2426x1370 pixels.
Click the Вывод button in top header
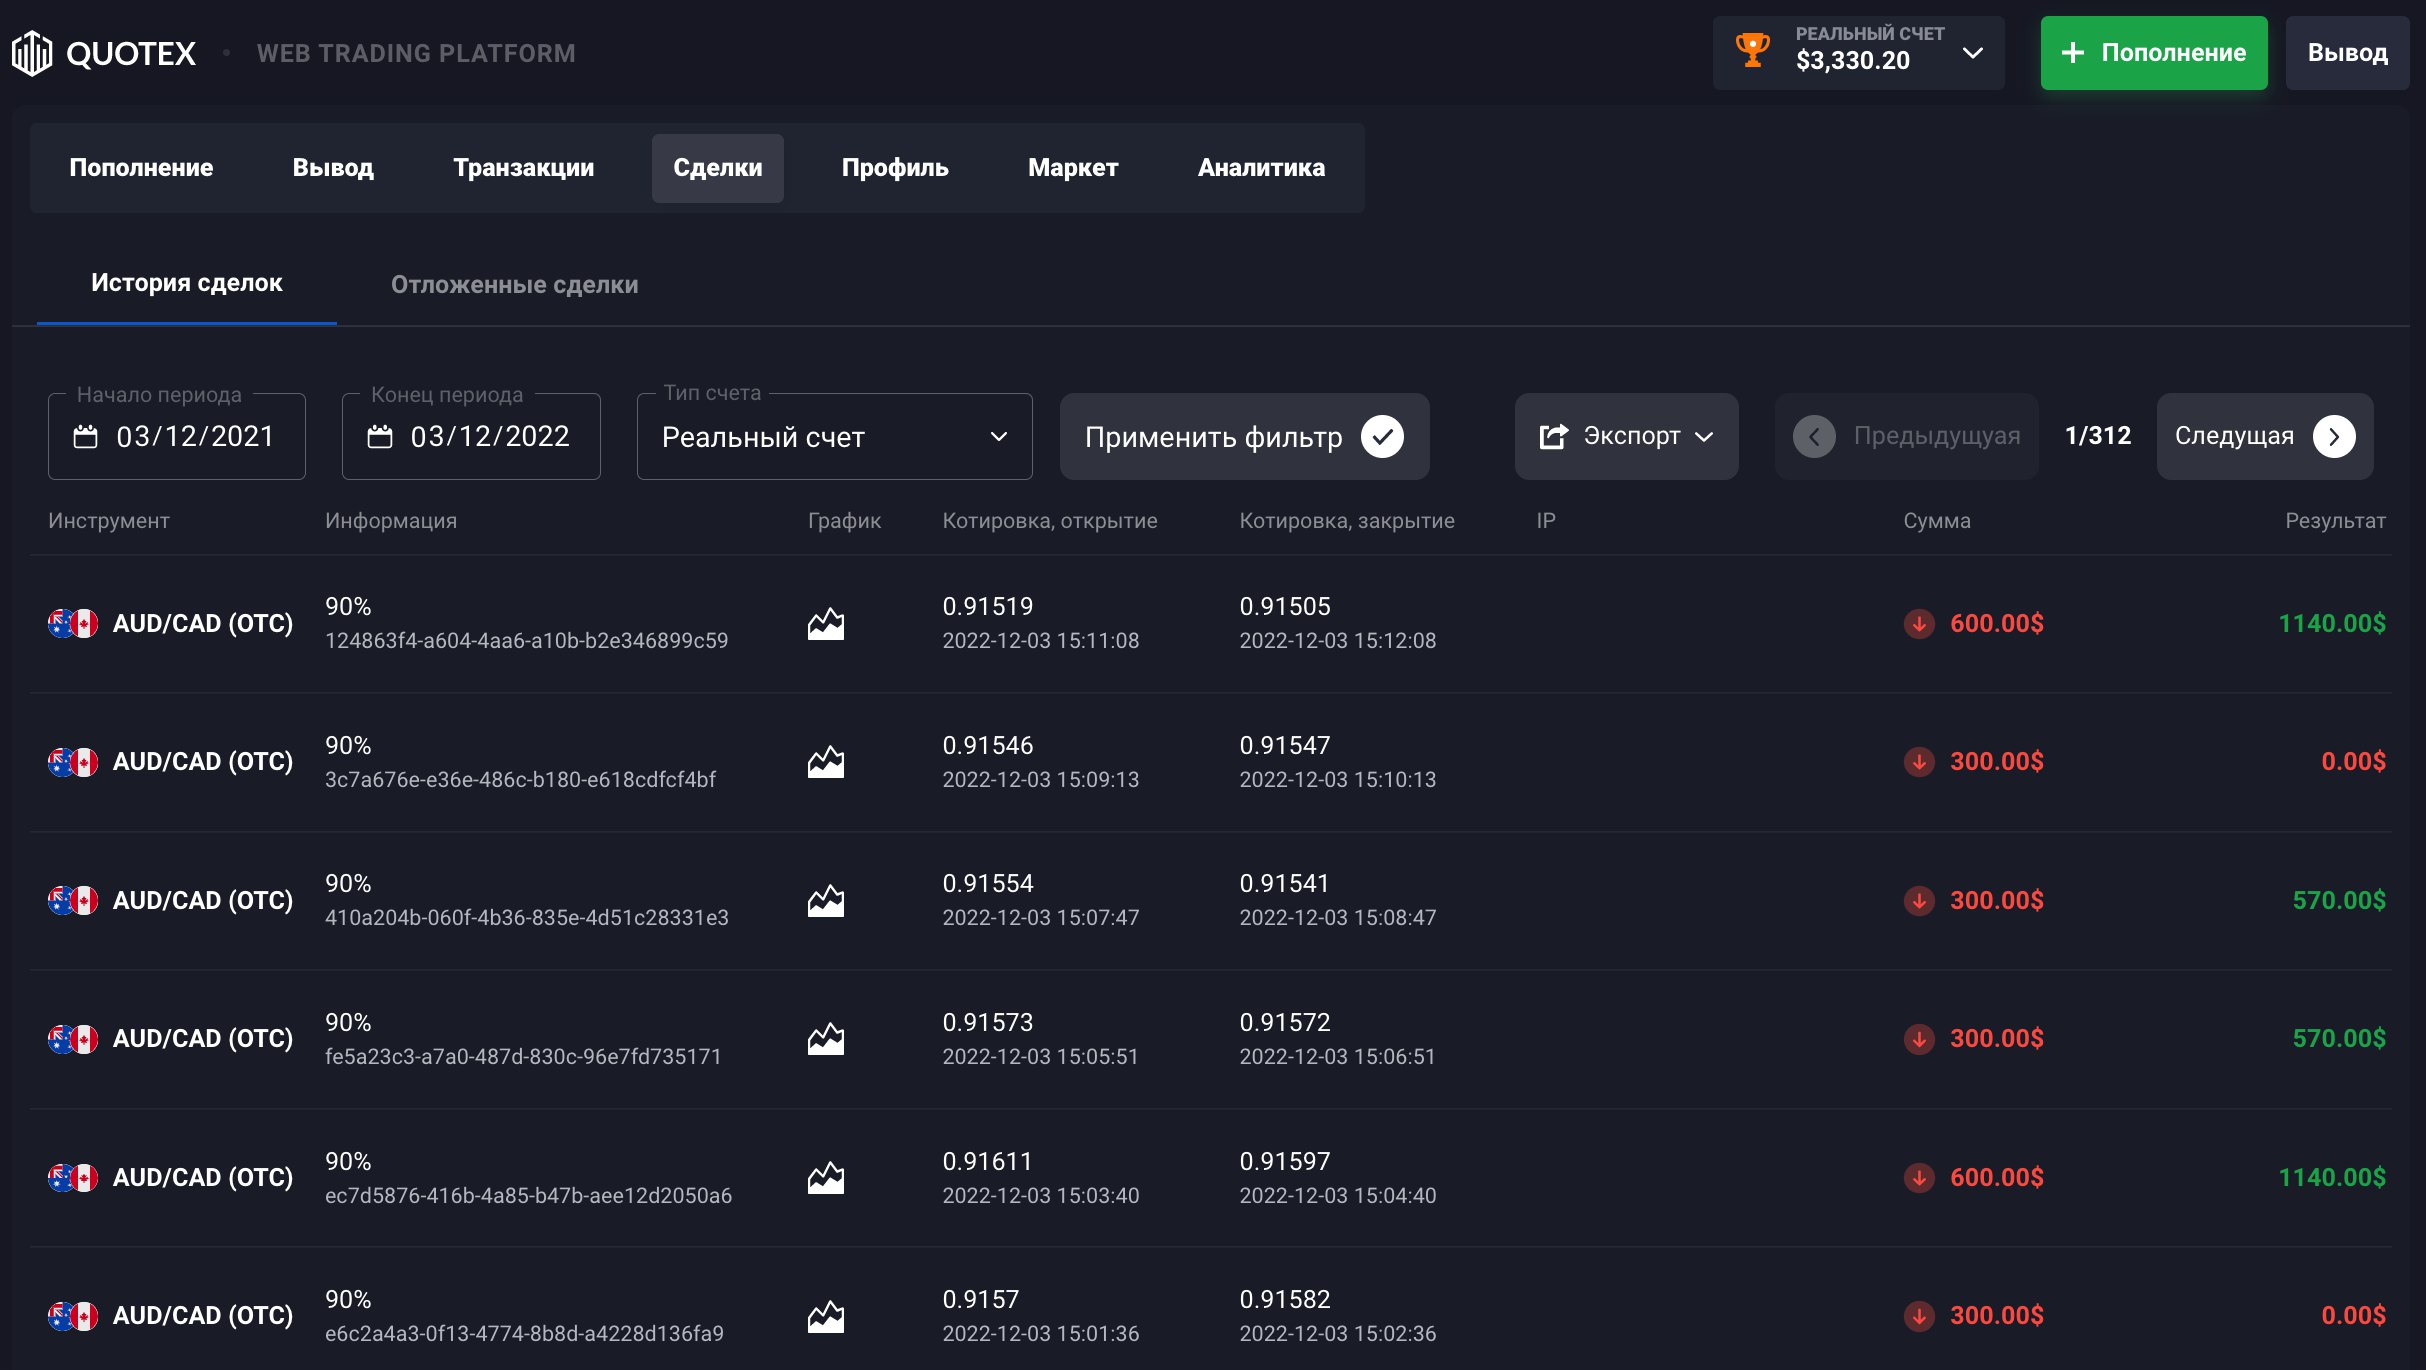click(x=2347, y=53)
